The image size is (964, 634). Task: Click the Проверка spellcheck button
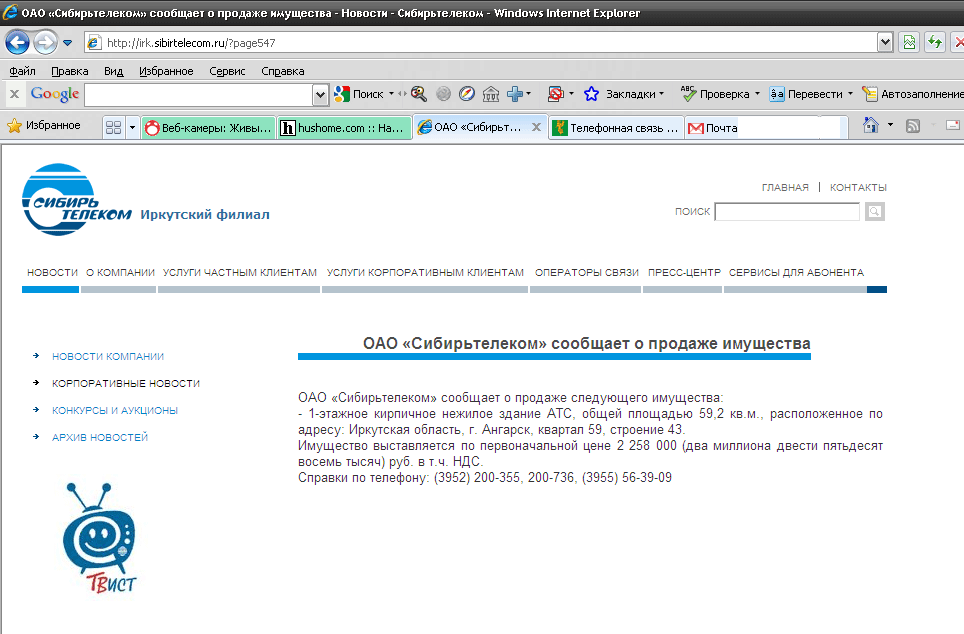[715, 94]
